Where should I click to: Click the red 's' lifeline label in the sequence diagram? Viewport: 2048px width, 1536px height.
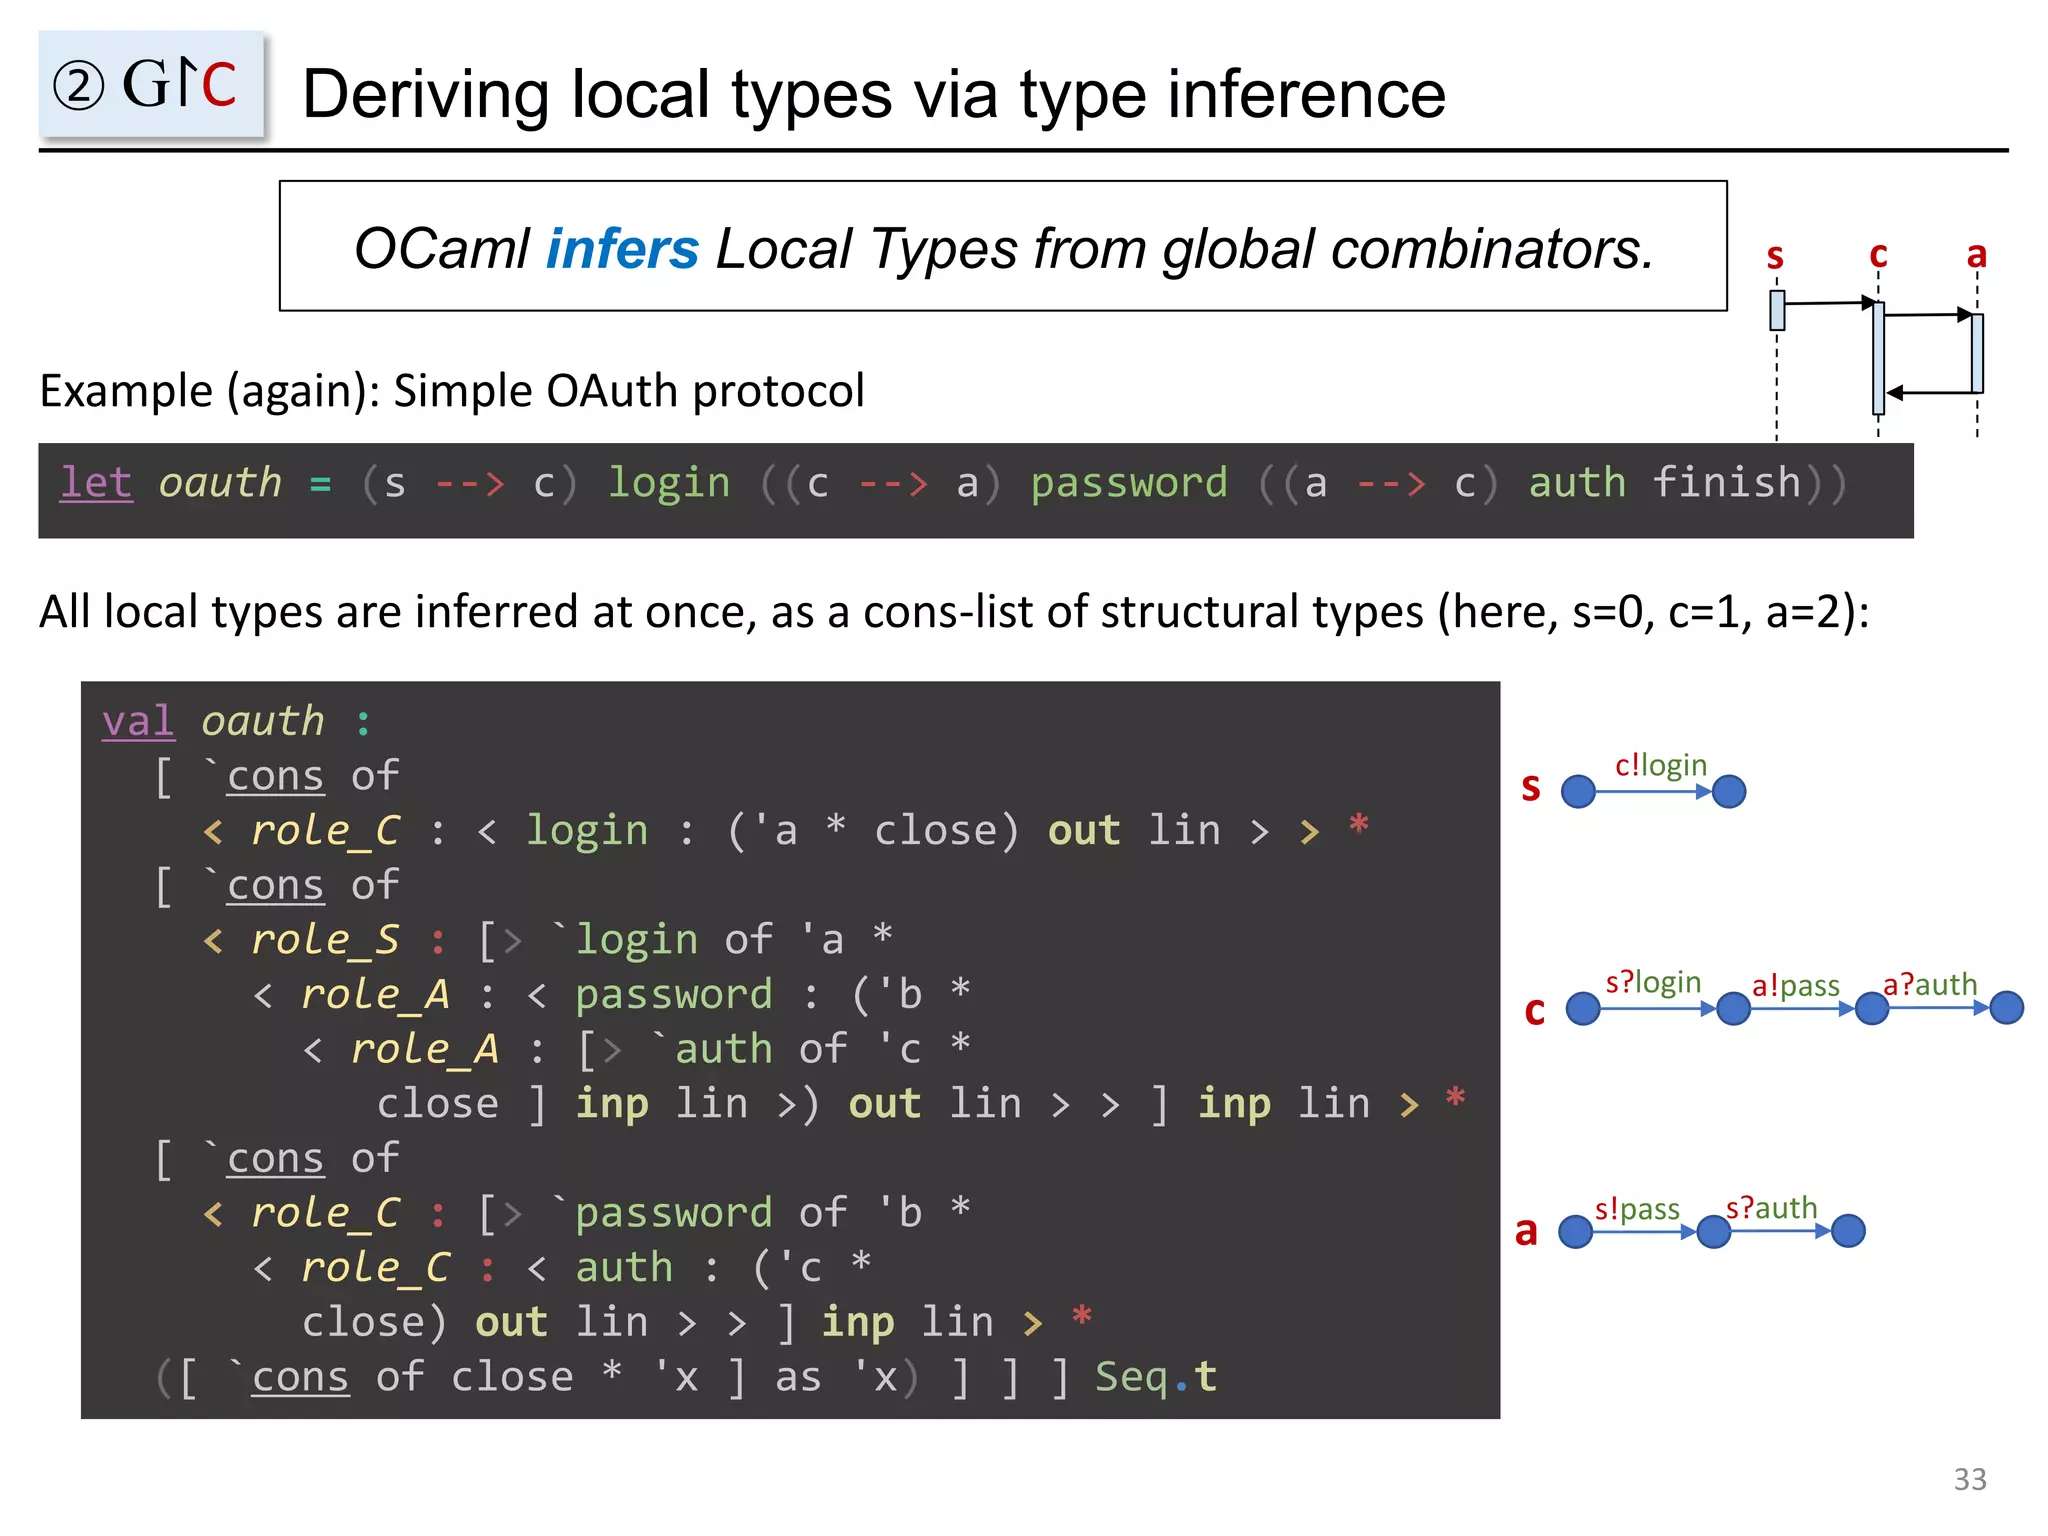pyautogui.click(x=1775, y=256)
